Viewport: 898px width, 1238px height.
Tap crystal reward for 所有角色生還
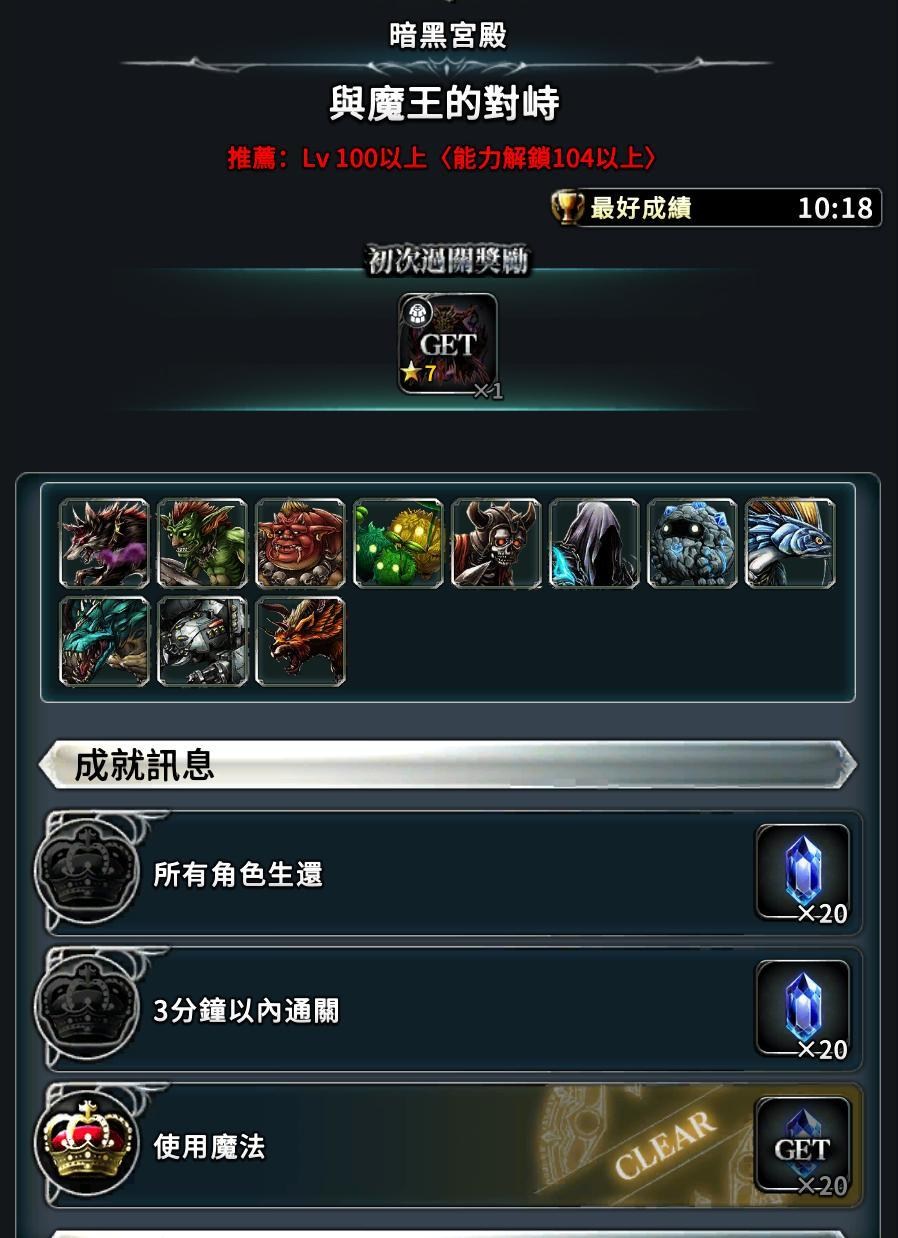point(803,873)
